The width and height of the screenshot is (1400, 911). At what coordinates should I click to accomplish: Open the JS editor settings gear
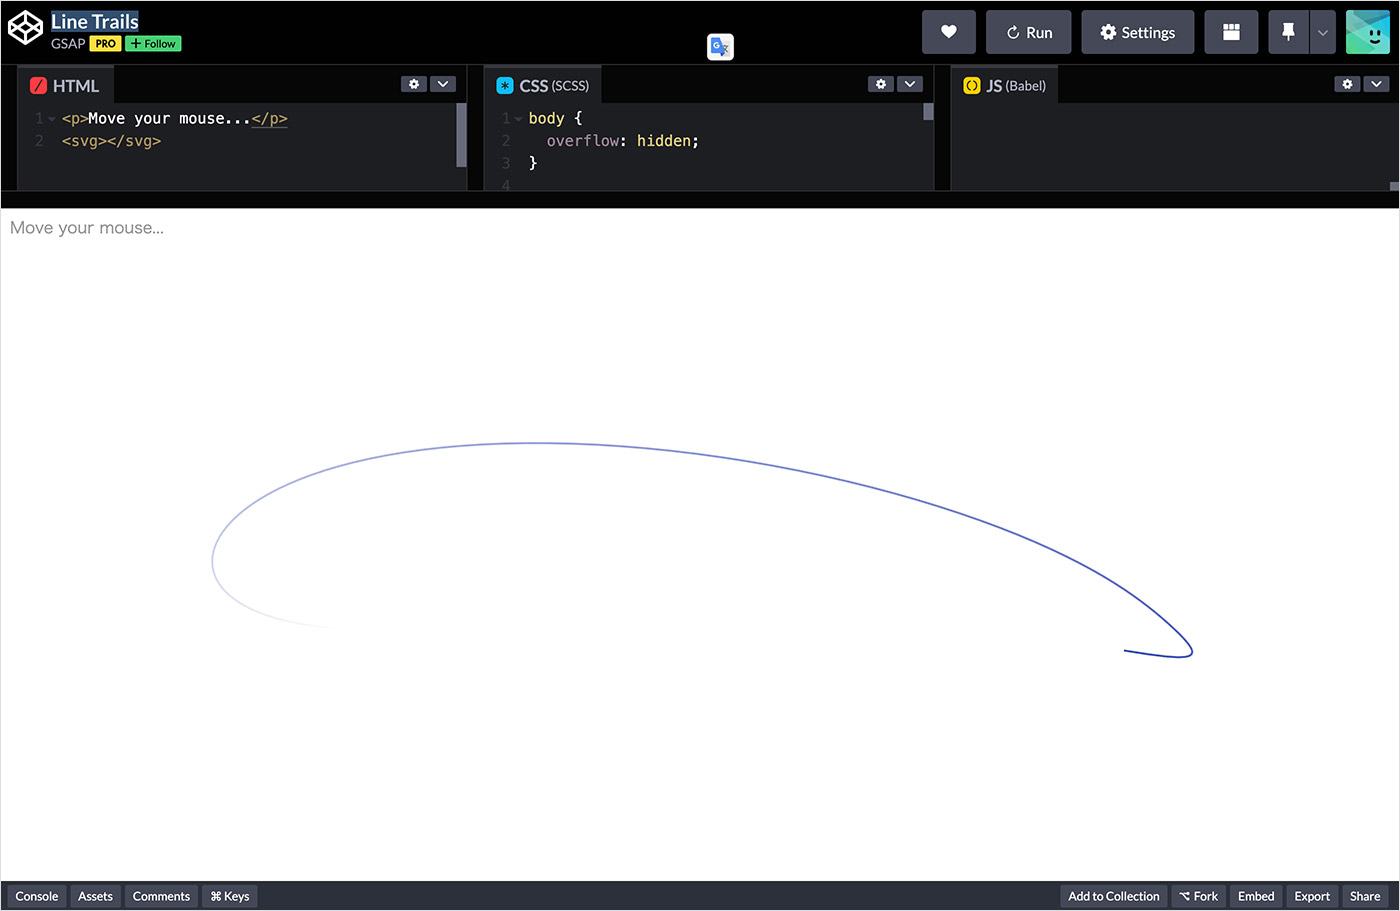[x=1348, y=84]
